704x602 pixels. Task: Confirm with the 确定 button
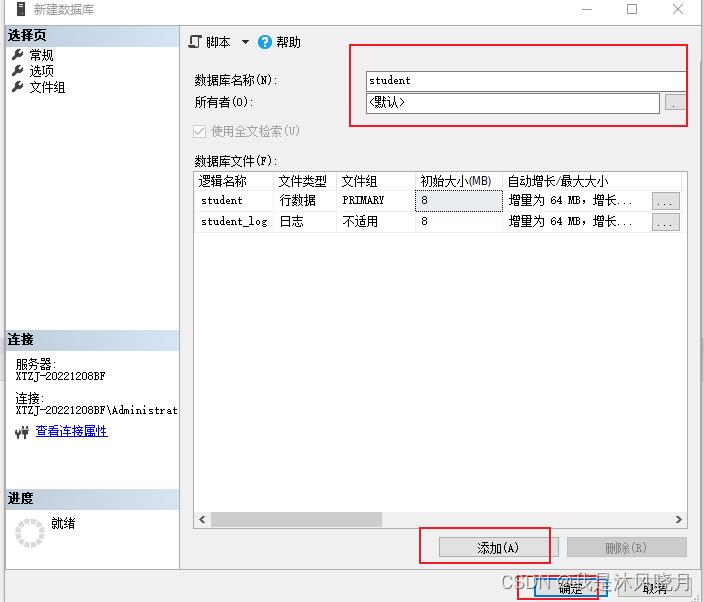(x=570, y=588)
